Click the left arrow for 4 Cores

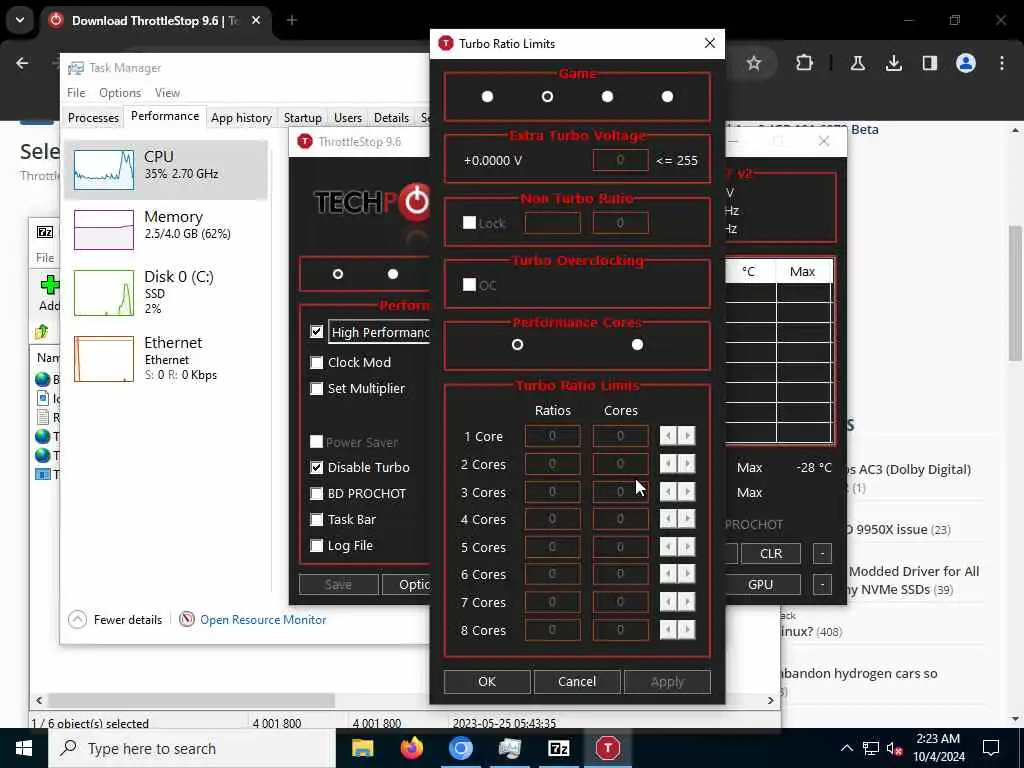point(668,519)
